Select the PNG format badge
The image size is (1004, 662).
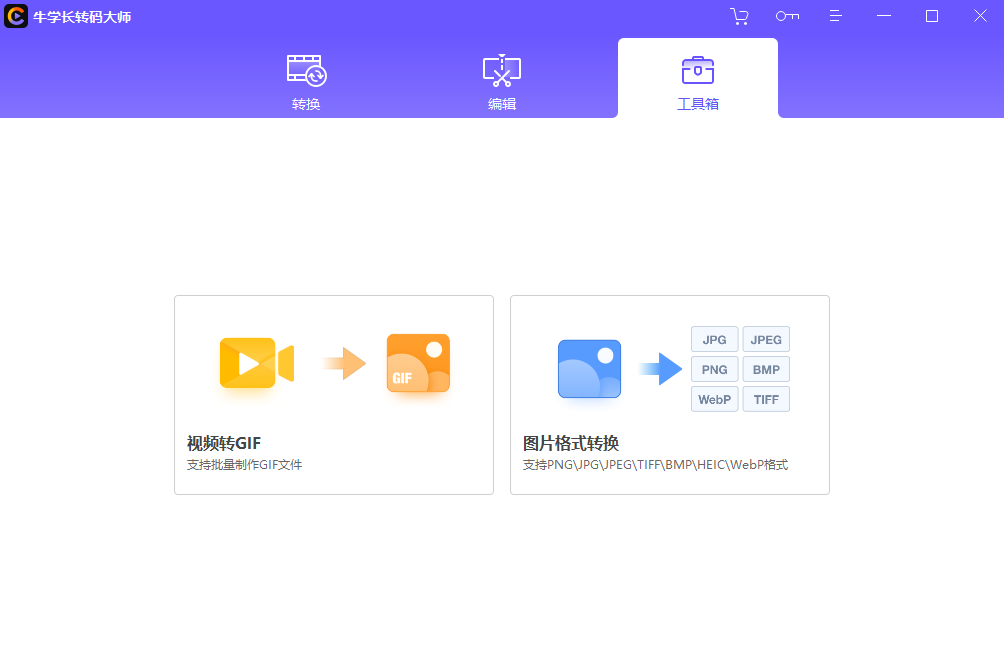[x=714, y=369]
